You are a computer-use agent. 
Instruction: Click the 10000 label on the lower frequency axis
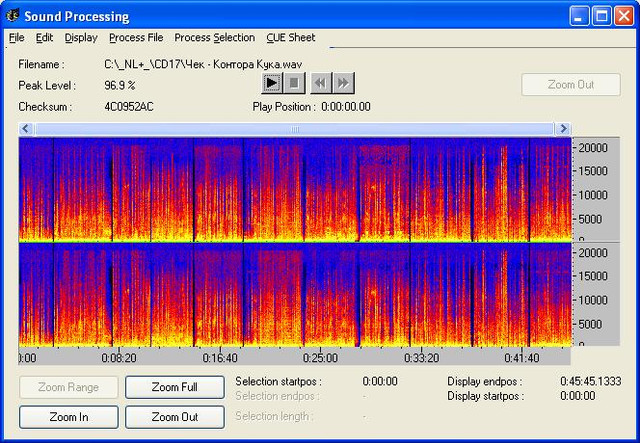point(593,300)
